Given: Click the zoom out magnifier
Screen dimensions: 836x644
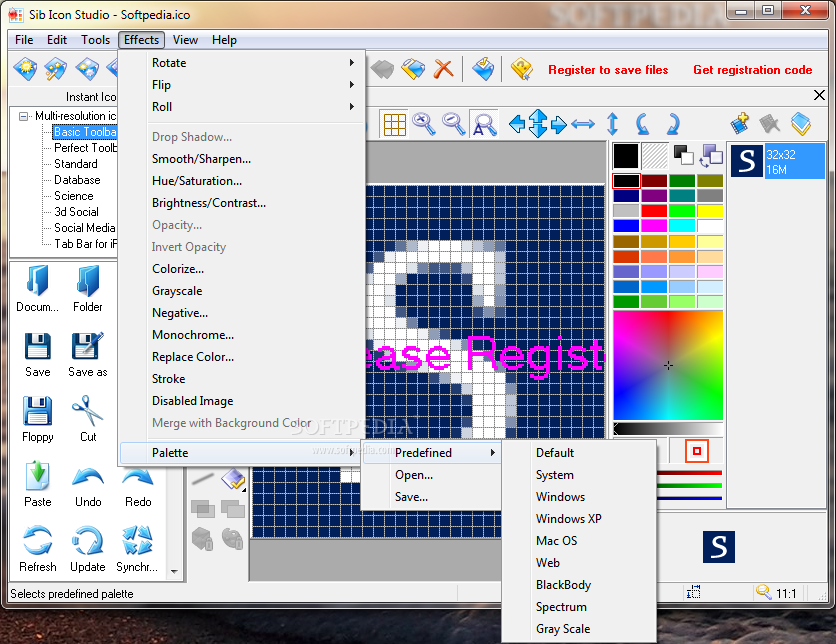Looking at the screenshot, I should 453,124.
